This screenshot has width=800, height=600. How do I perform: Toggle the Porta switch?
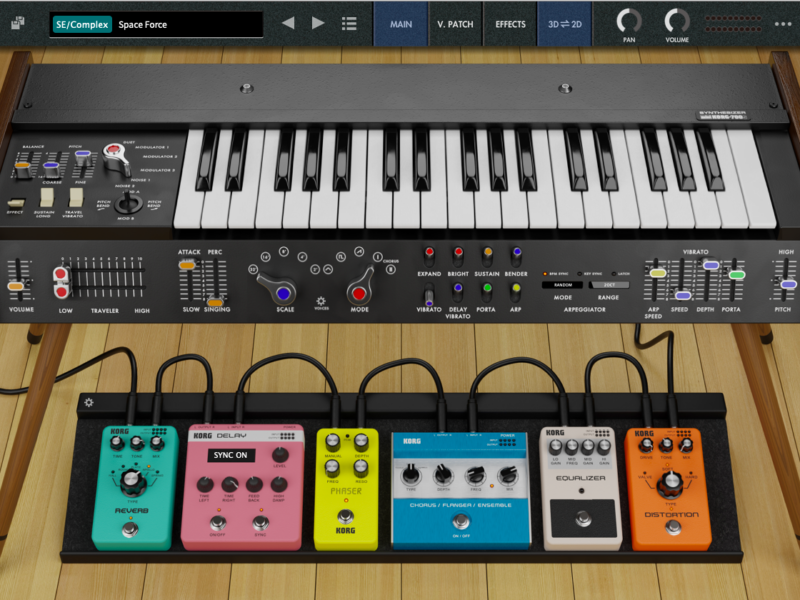click(x=487, y=292)
